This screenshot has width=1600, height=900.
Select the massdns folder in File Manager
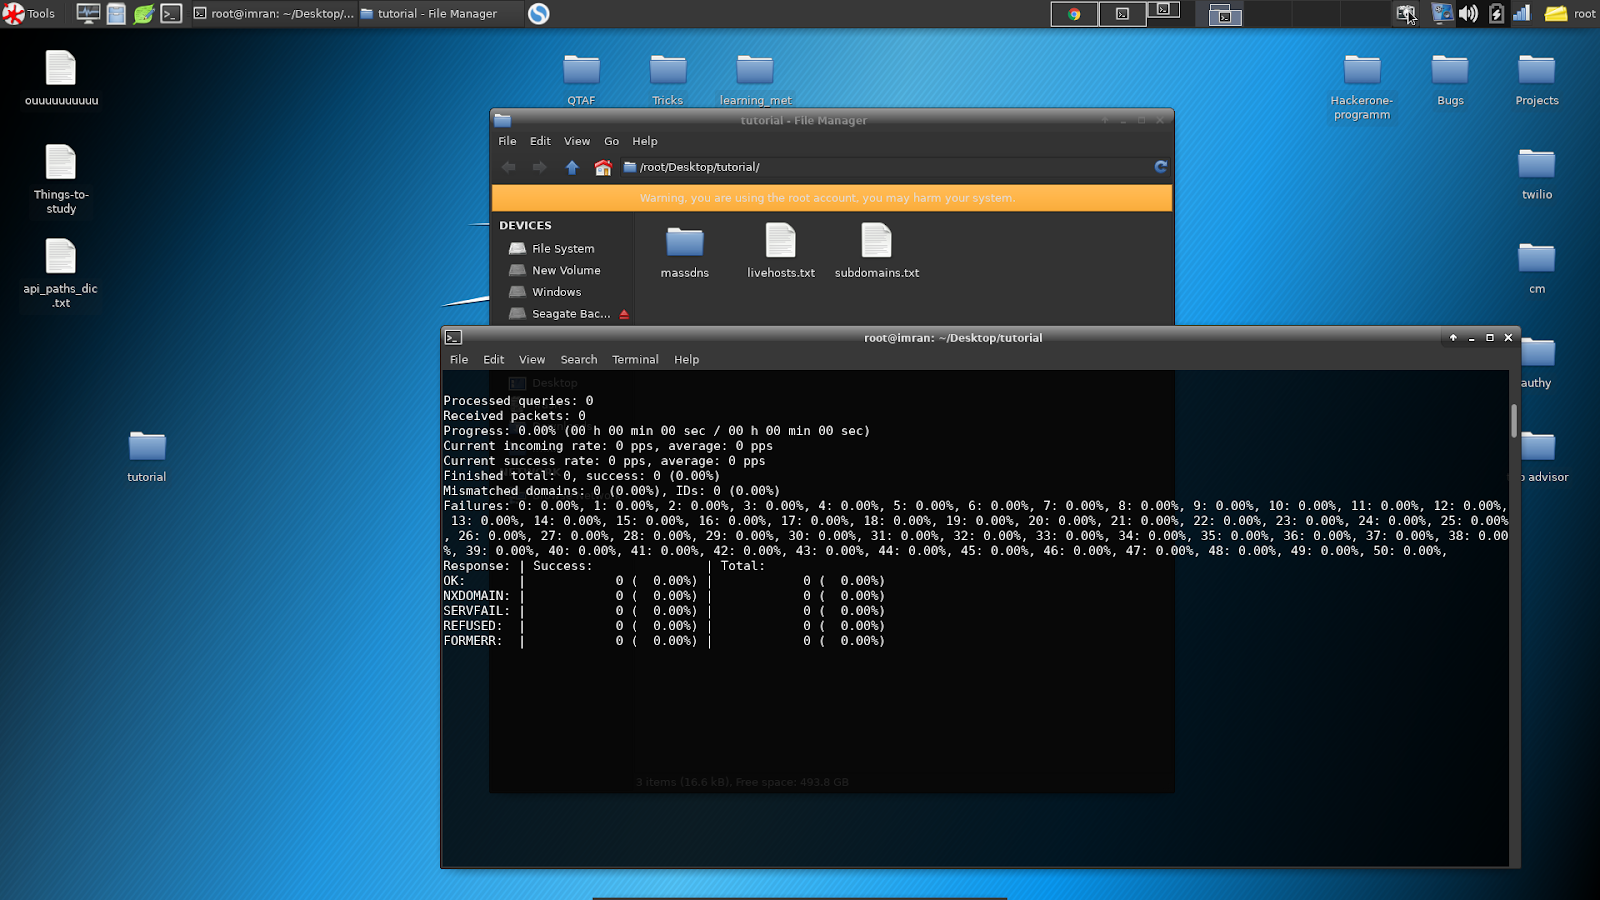pos(685,251)
